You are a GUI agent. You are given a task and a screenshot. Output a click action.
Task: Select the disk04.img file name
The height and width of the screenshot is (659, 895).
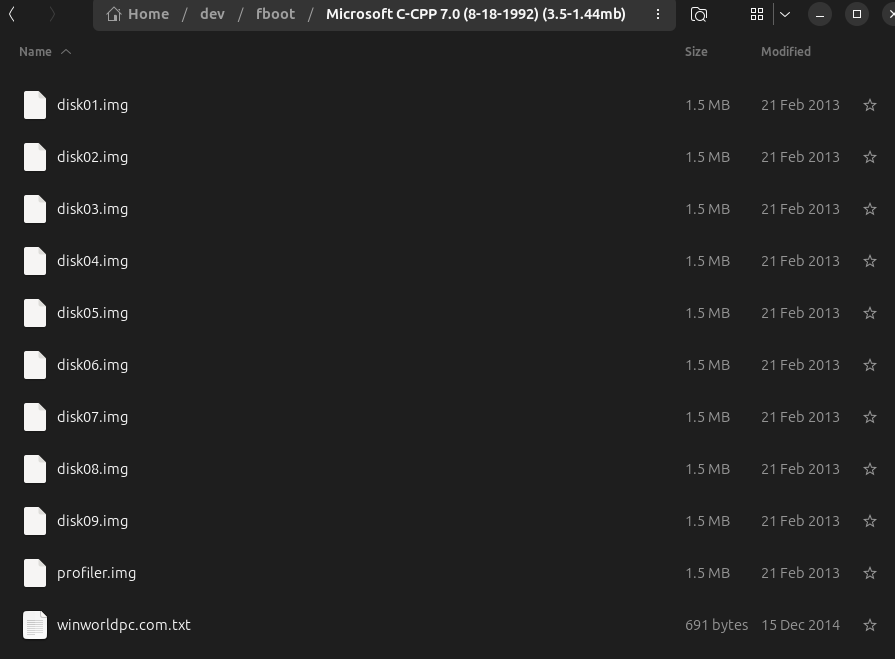pyautogui.click(x=92, y=261)
